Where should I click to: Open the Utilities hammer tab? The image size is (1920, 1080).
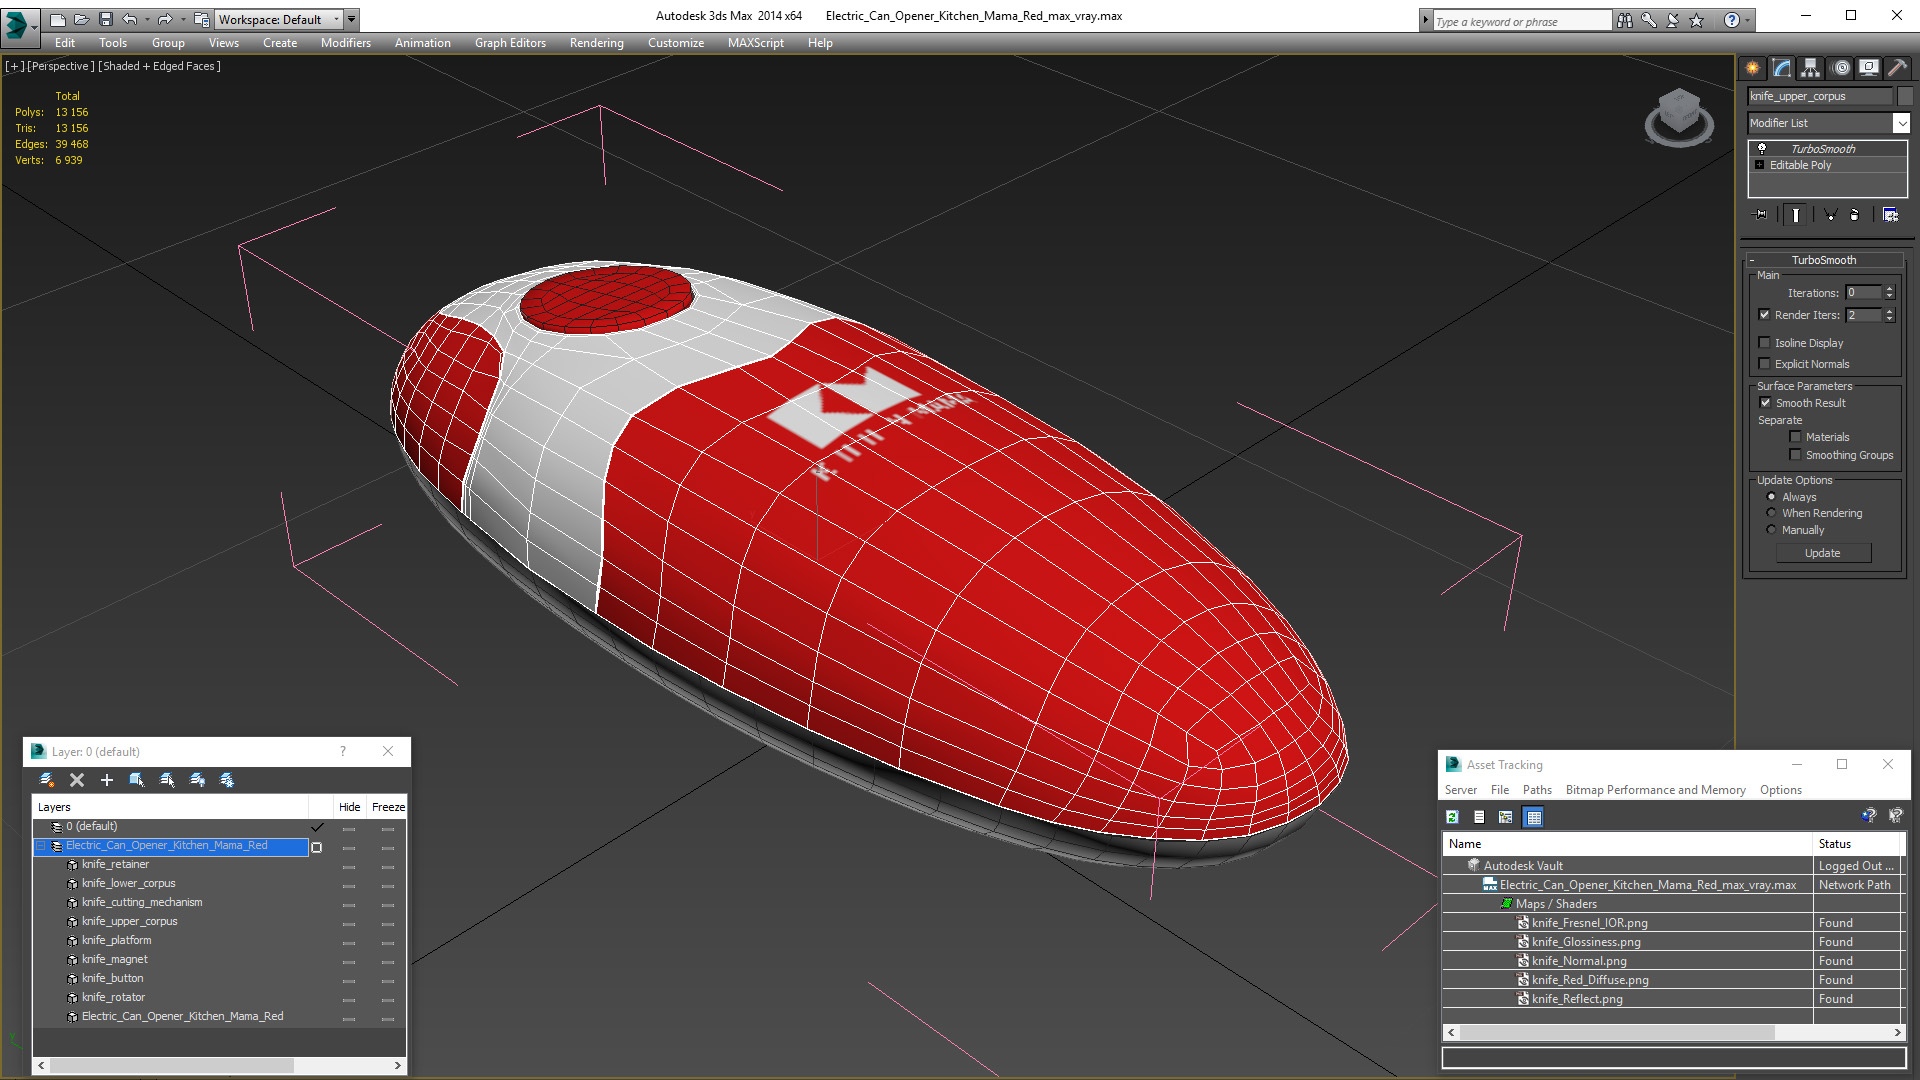(x=1897, y=68)
